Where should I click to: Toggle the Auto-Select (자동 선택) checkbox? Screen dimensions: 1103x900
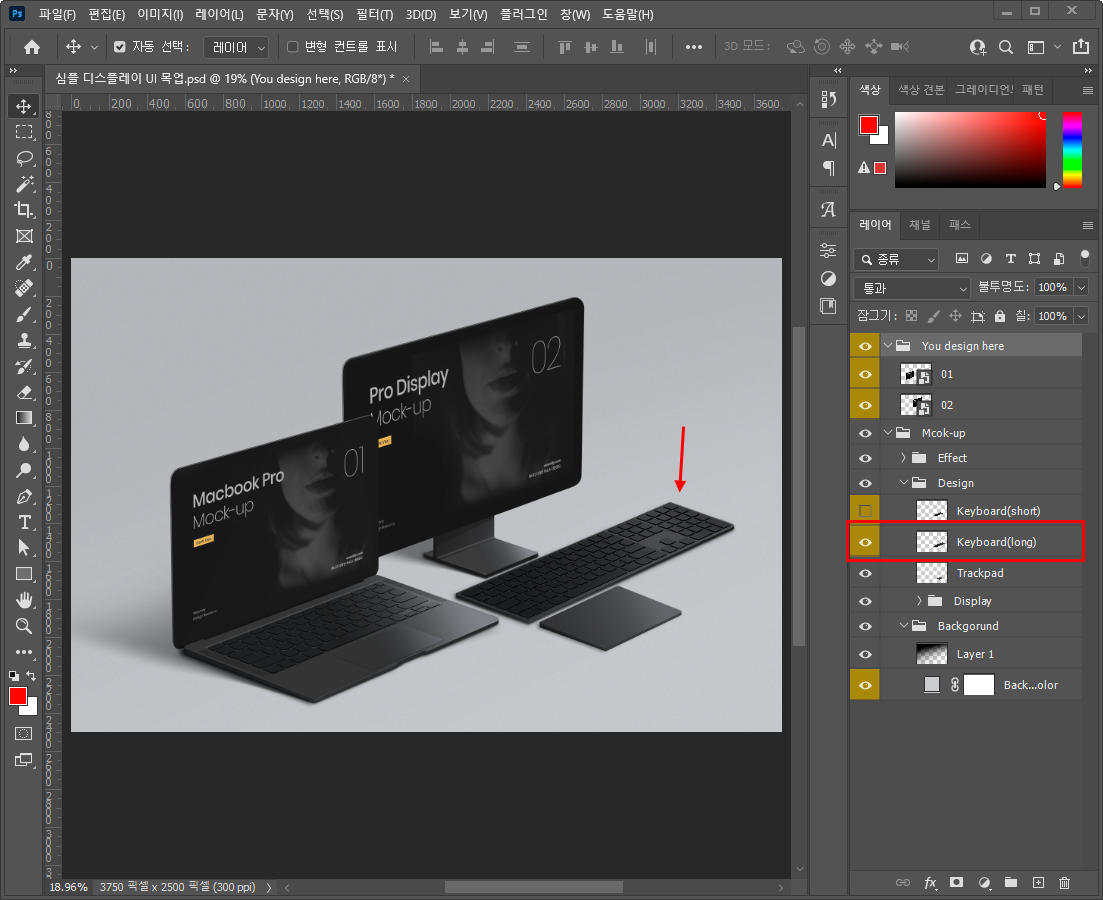120,46
